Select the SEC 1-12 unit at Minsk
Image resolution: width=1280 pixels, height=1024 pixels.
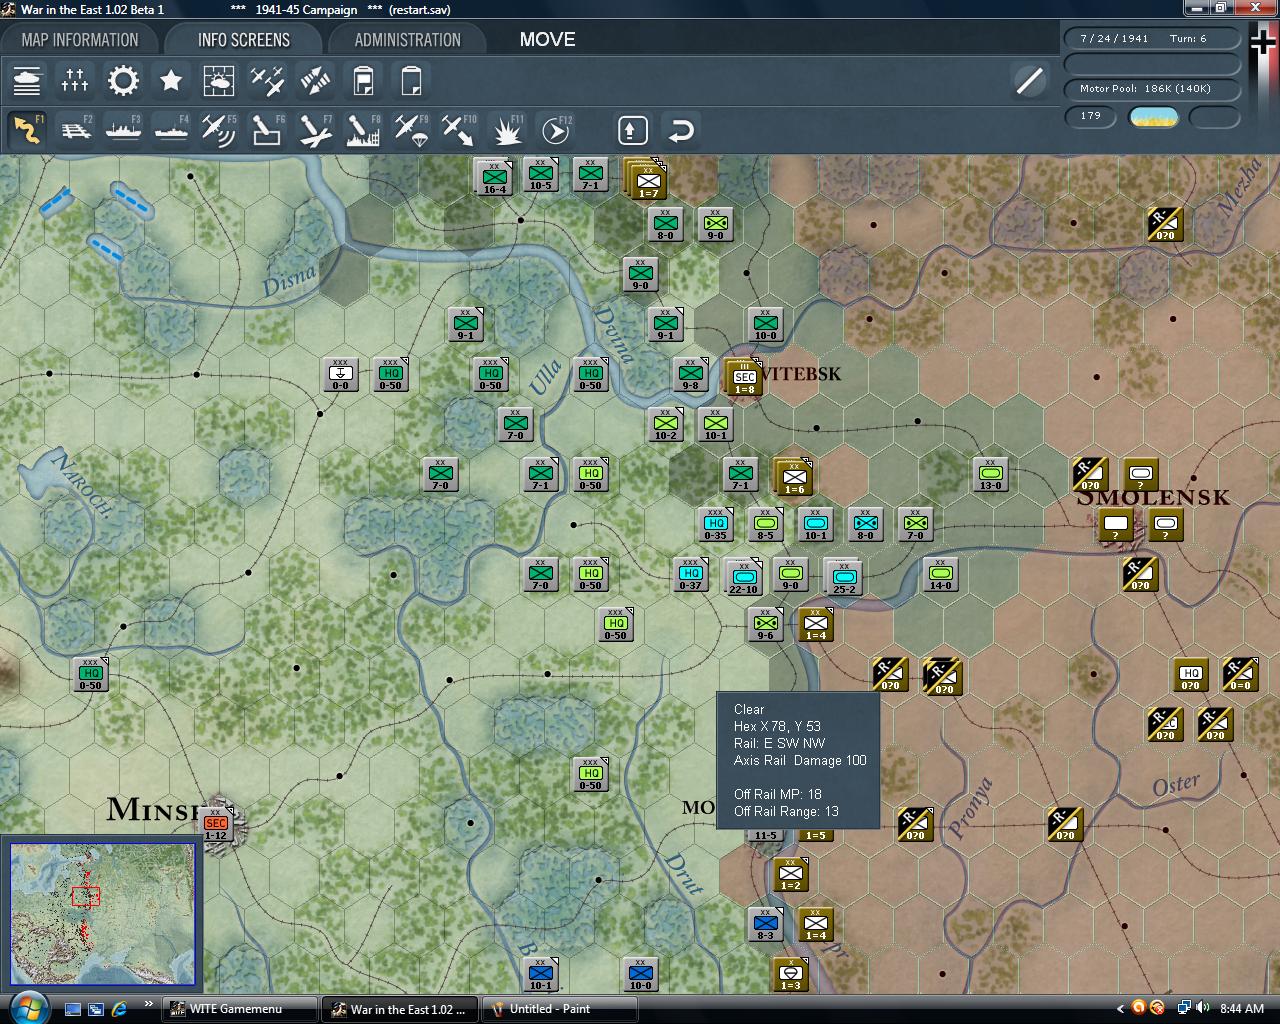216,824
